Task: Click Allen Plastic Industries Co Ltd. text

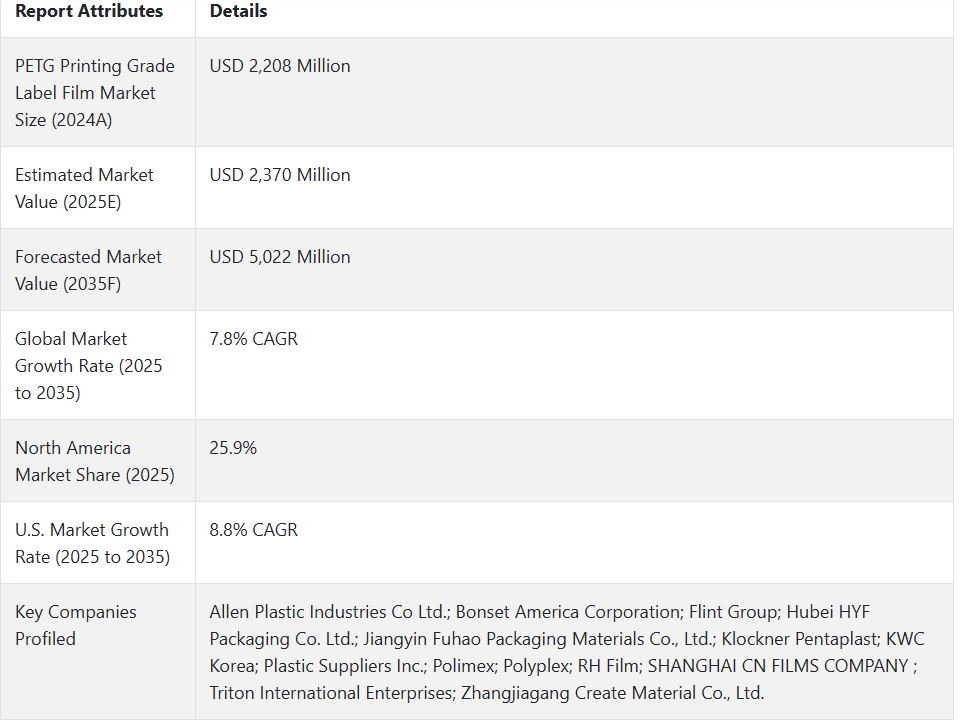Action: 330,612
